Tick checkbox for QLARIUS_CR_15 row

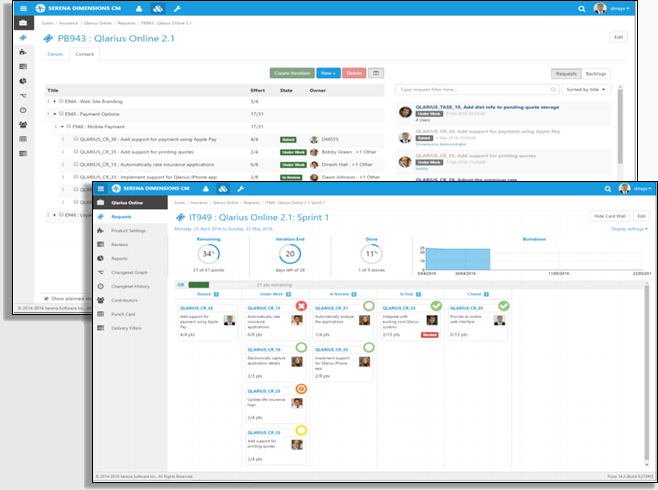[x=76, y=164]
